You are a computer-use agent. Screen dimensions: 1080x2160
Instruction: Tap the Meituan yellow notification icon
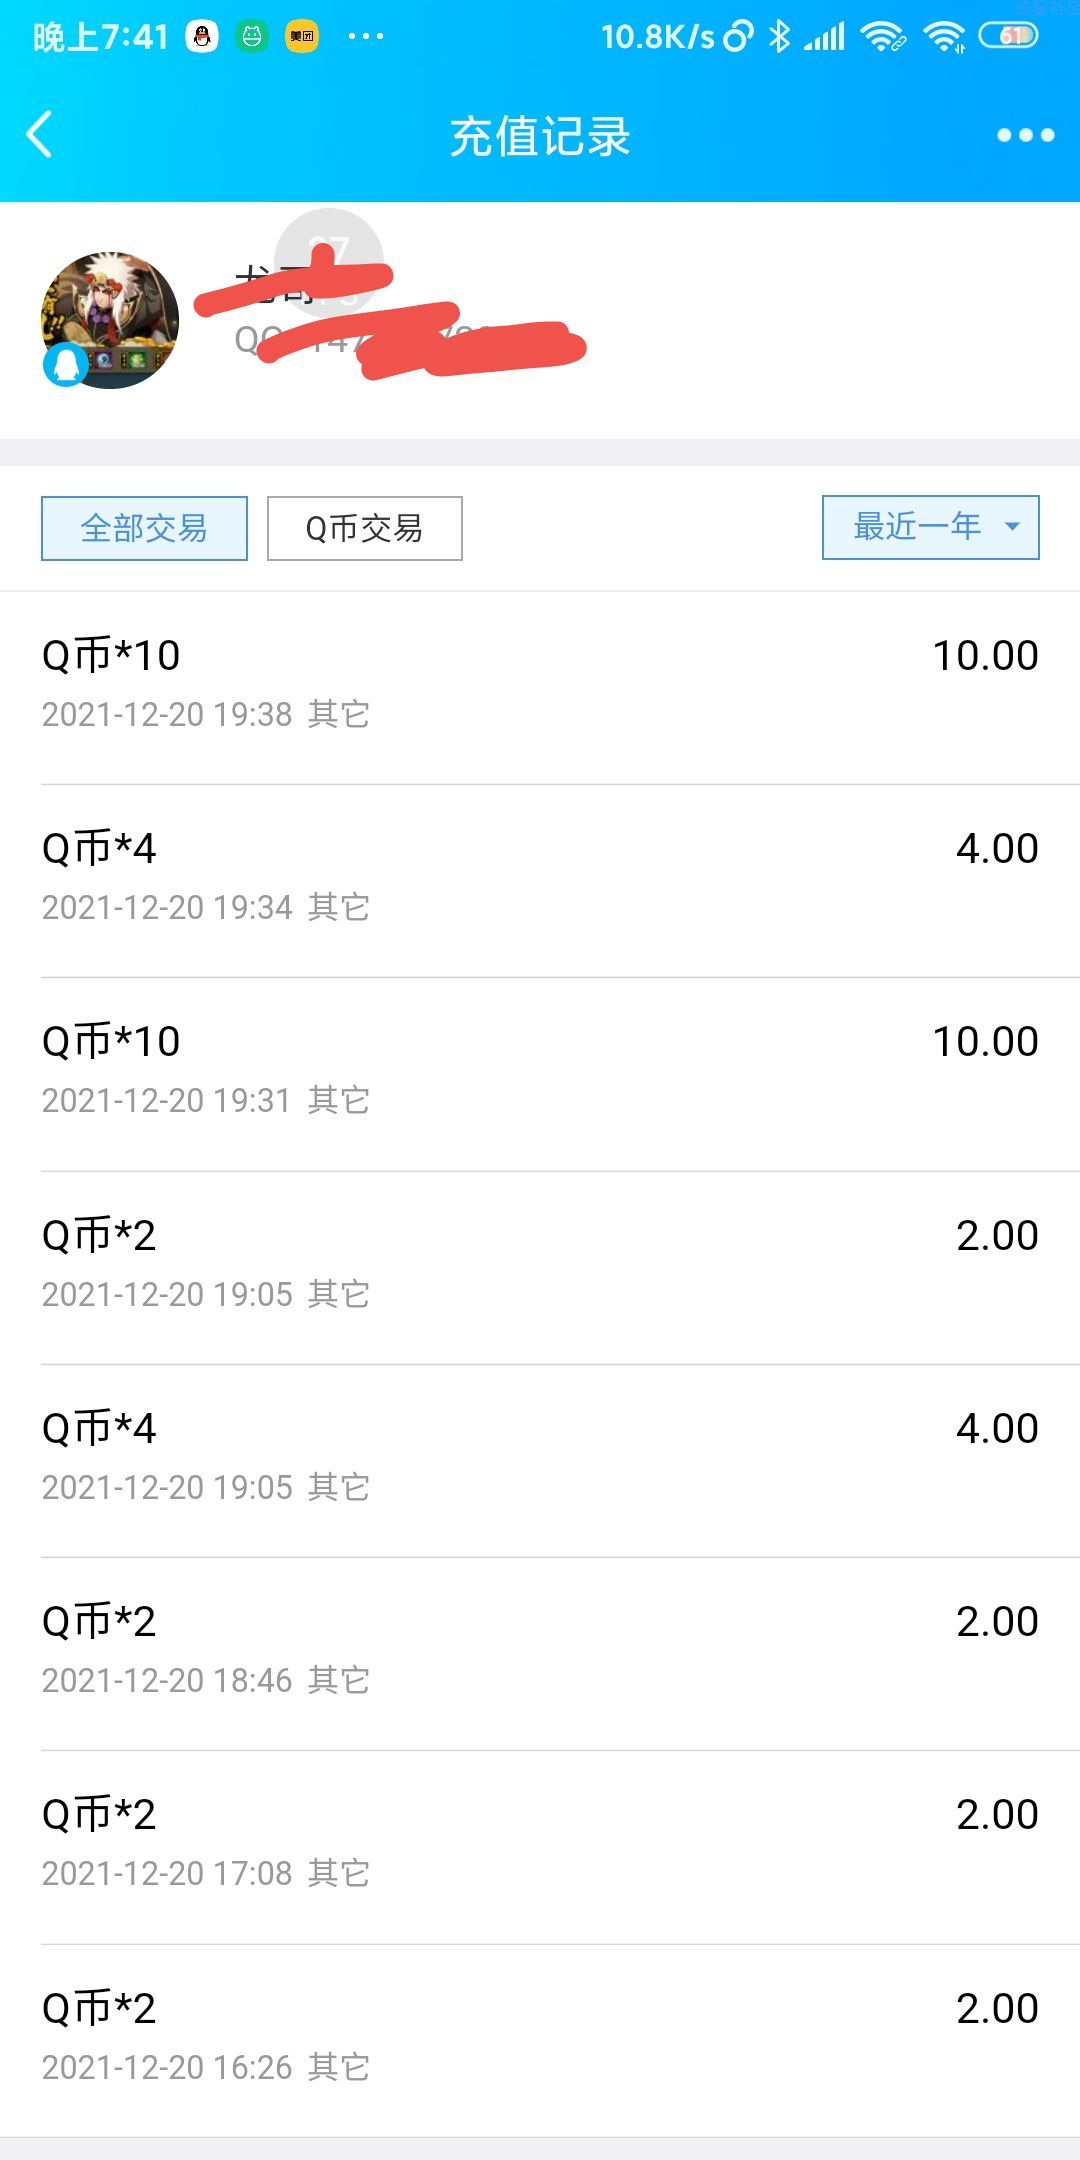pyautogui.click(x=302, y=37)
